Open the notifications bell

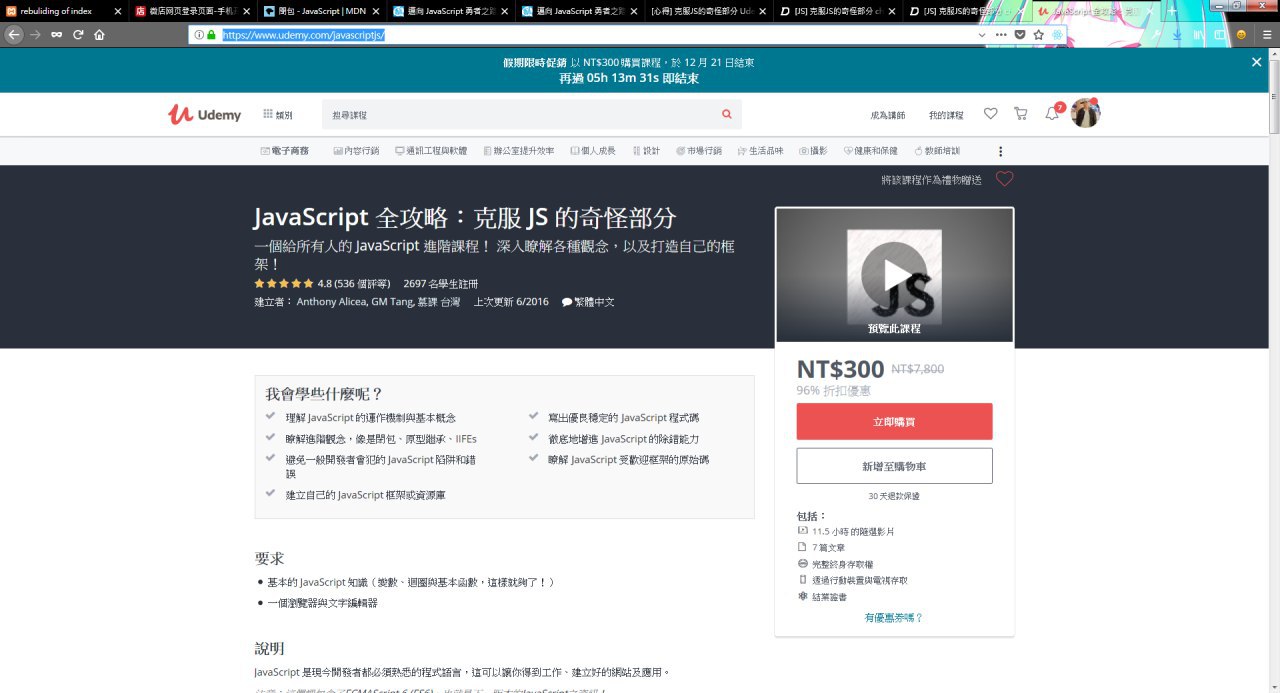(x=1051, y=114)
